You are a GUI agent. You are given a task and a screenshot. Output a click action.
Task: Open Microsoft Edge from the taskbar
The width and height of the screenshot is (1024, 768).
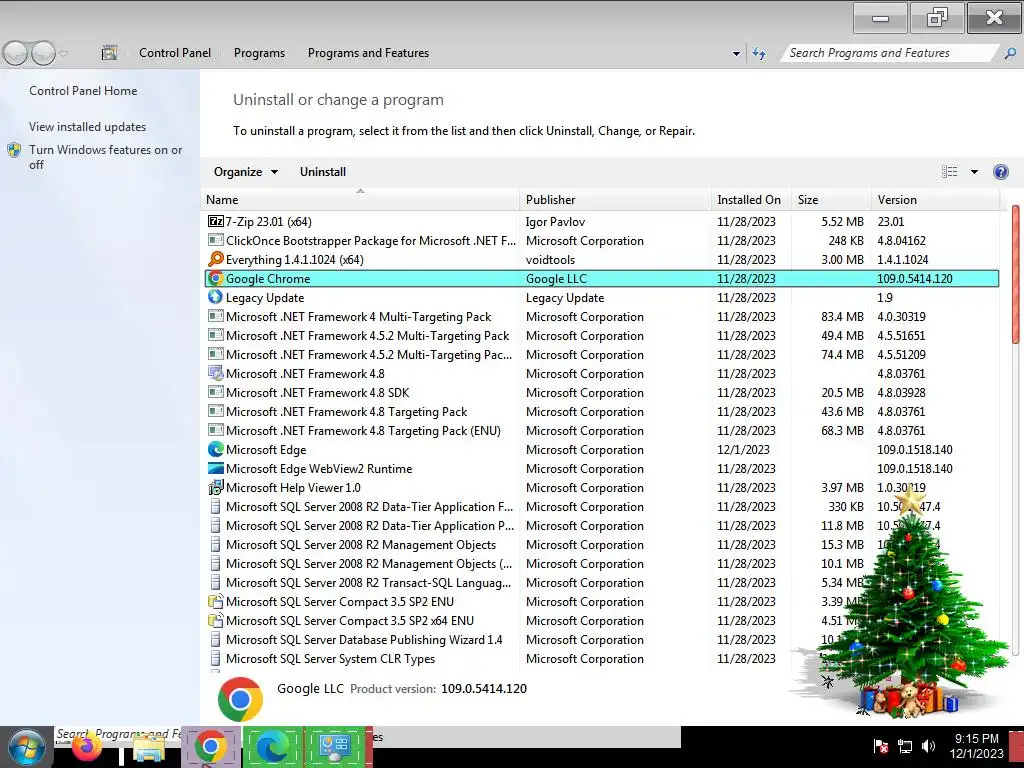click(x=272, y=747)
